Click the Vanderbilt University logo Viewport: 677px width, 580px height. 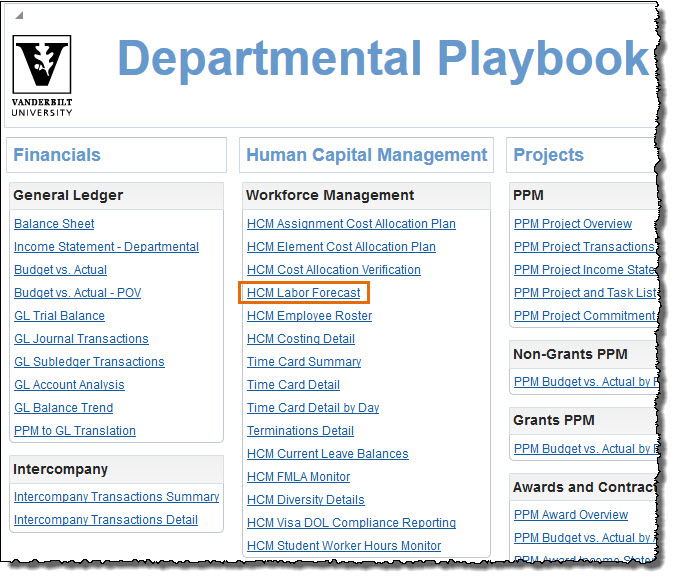(42, 77)
